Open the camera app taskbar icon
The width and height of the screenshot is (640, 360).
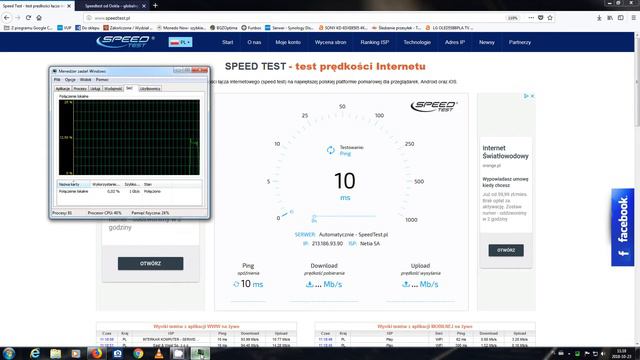(x=118, y=353)
